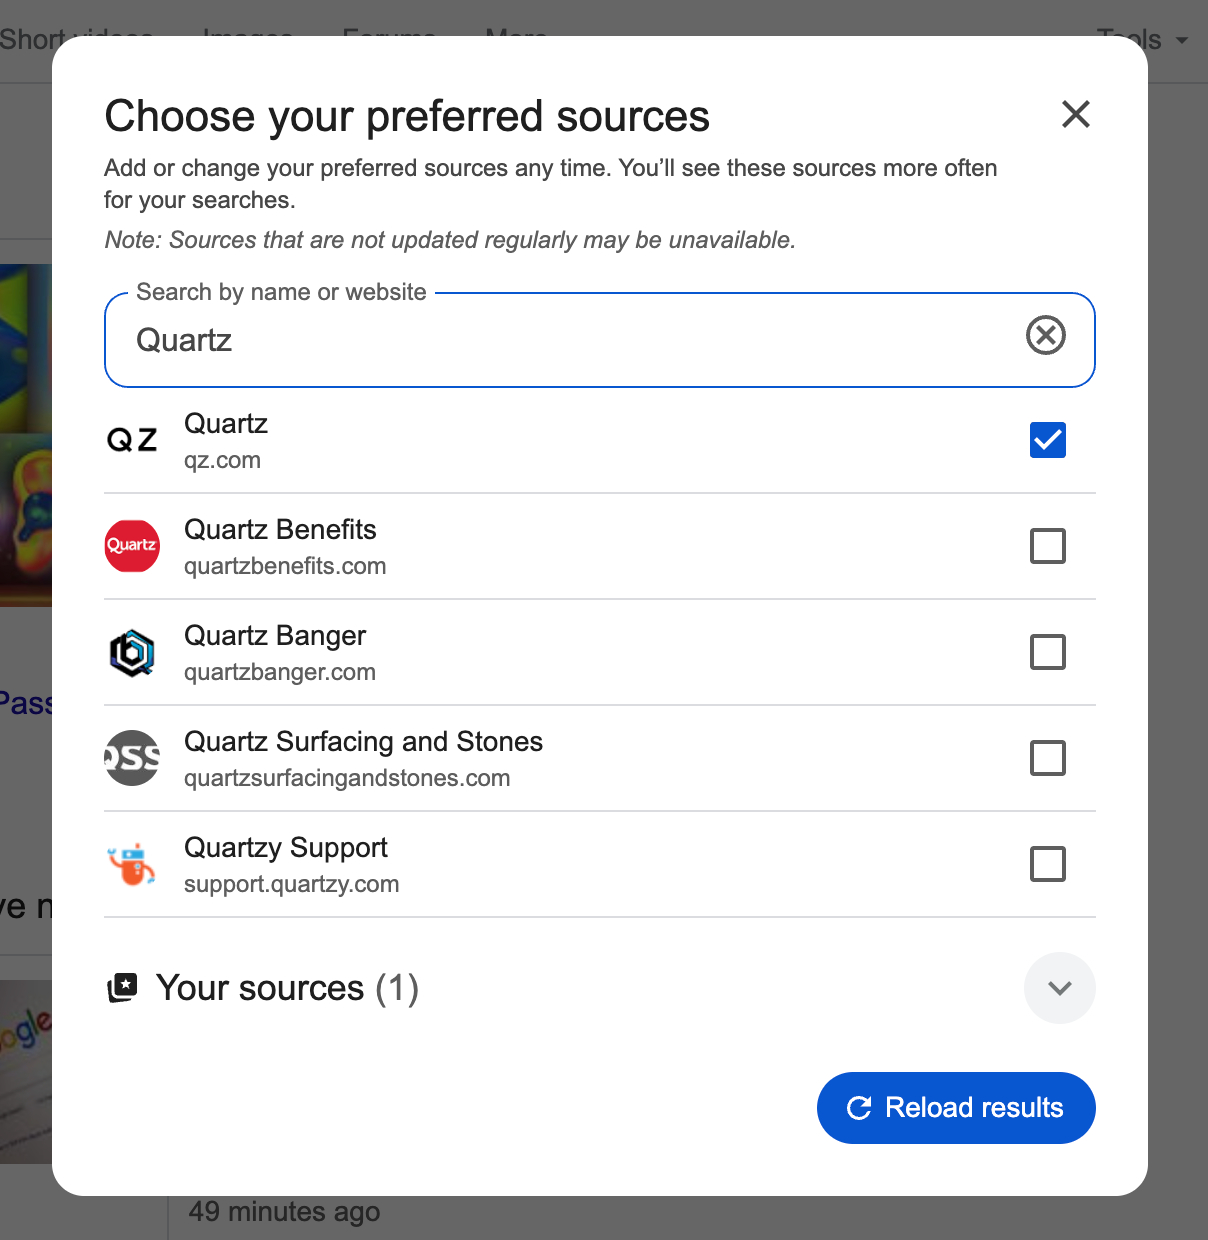Screen dimensions: 1208x1240
Task: Clear the search field with circled X
Action: click(1046, 335)
